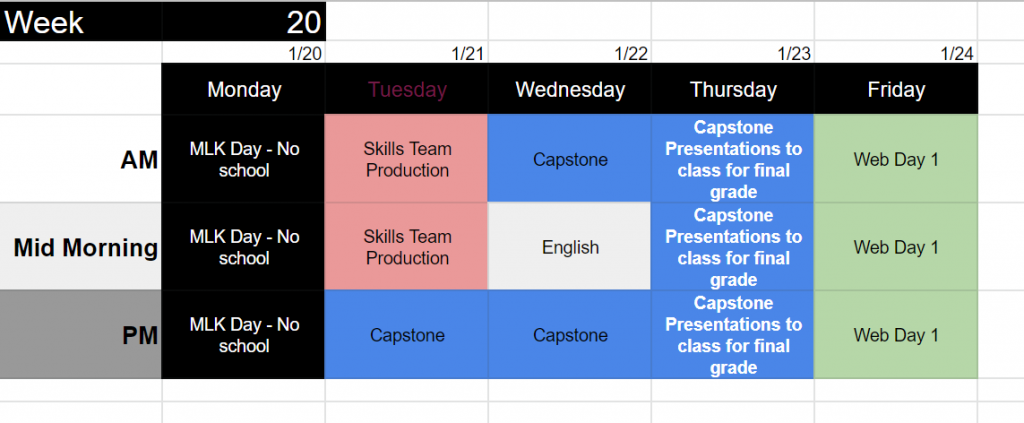Select the Wednesday header cell
This screenshot has width=1024, height=423.
(569, 89)
